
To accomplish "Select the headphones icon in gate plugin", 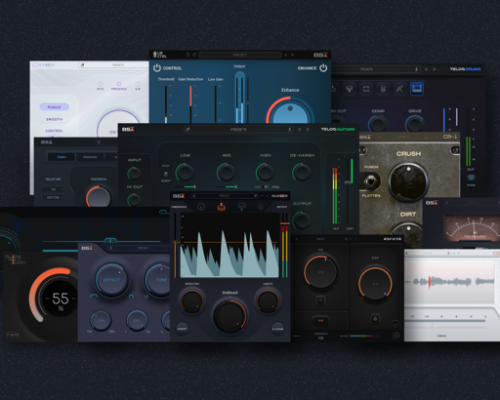I will 201,207.
